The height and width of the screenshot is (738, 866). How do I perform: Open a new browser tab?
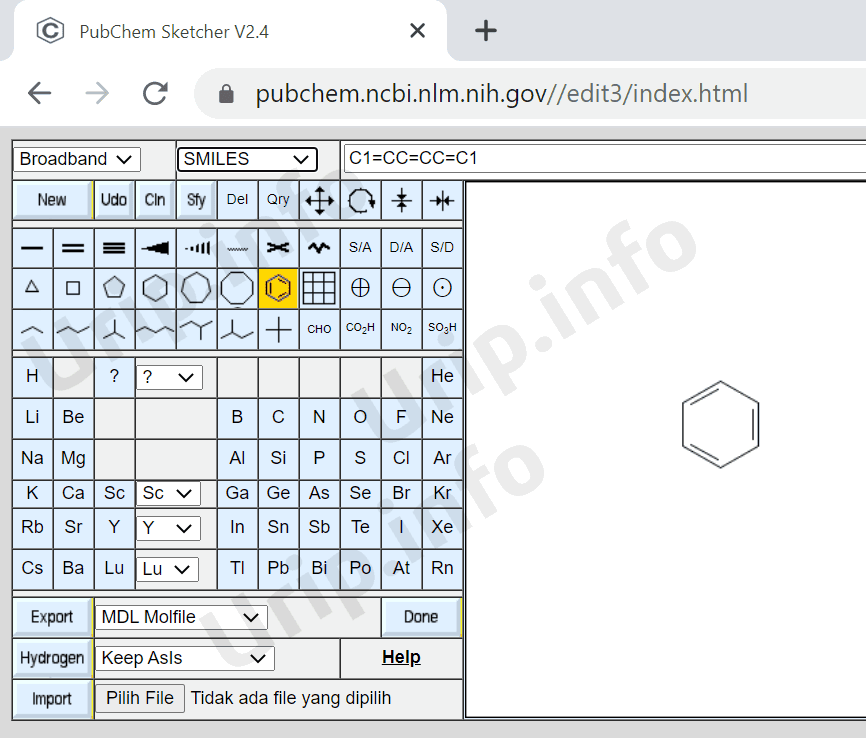pos(486,30)
